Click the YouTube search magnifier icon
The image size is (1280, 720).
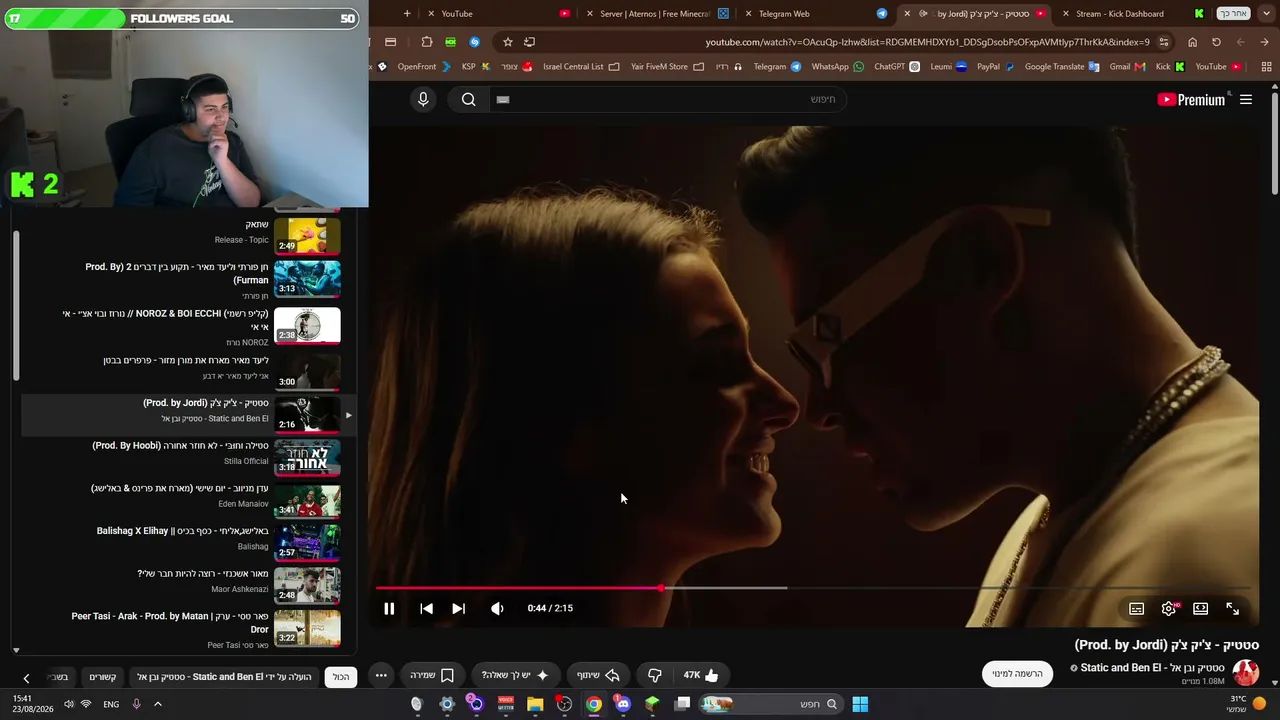[468, 99]
